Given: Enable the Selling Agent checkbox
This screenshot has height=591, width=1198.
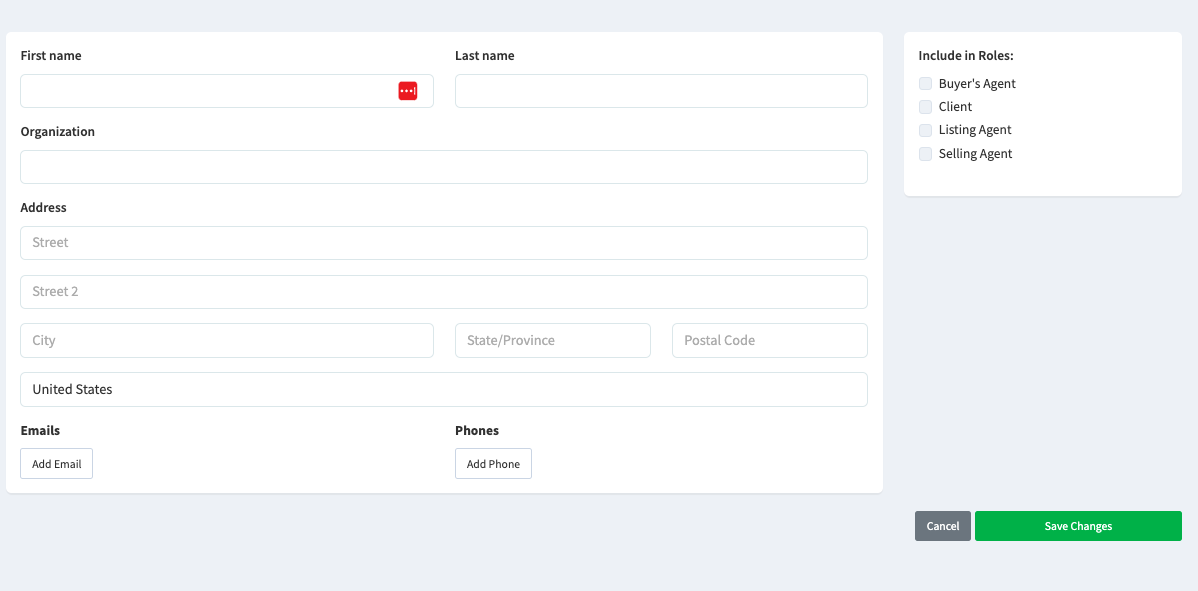Looking at the screenshot, I should 925,153.
